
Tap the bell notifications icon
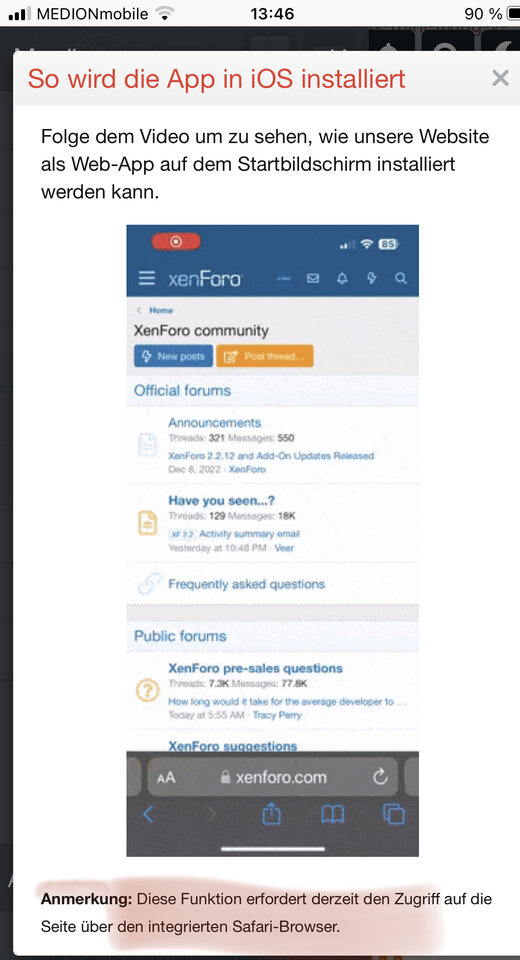pyautogui.click(x=342, y=279)
